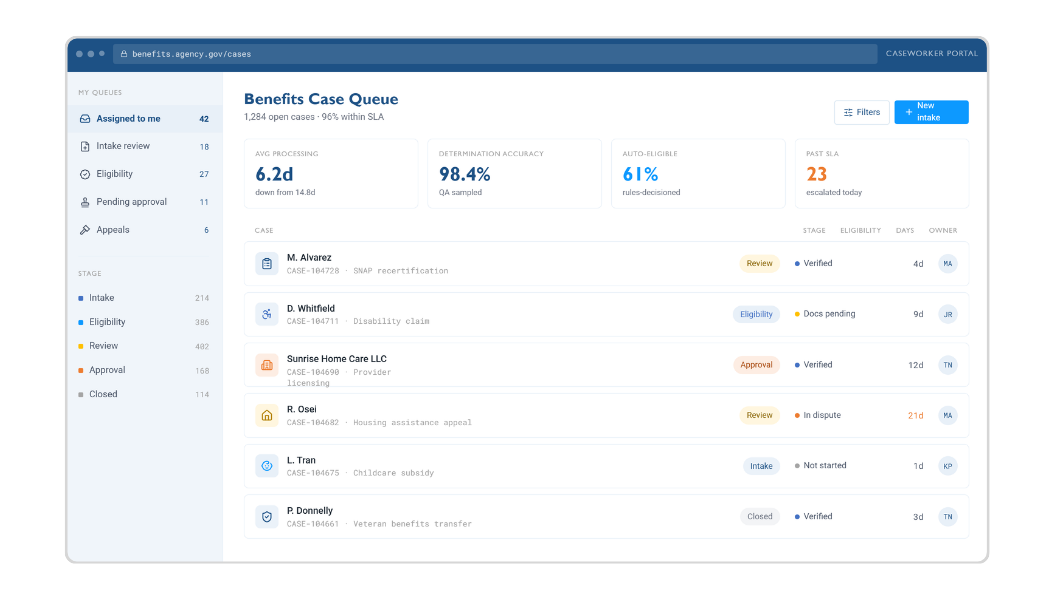Open the Assigned to me queue
1050x600 pixels.
[145, 119]
